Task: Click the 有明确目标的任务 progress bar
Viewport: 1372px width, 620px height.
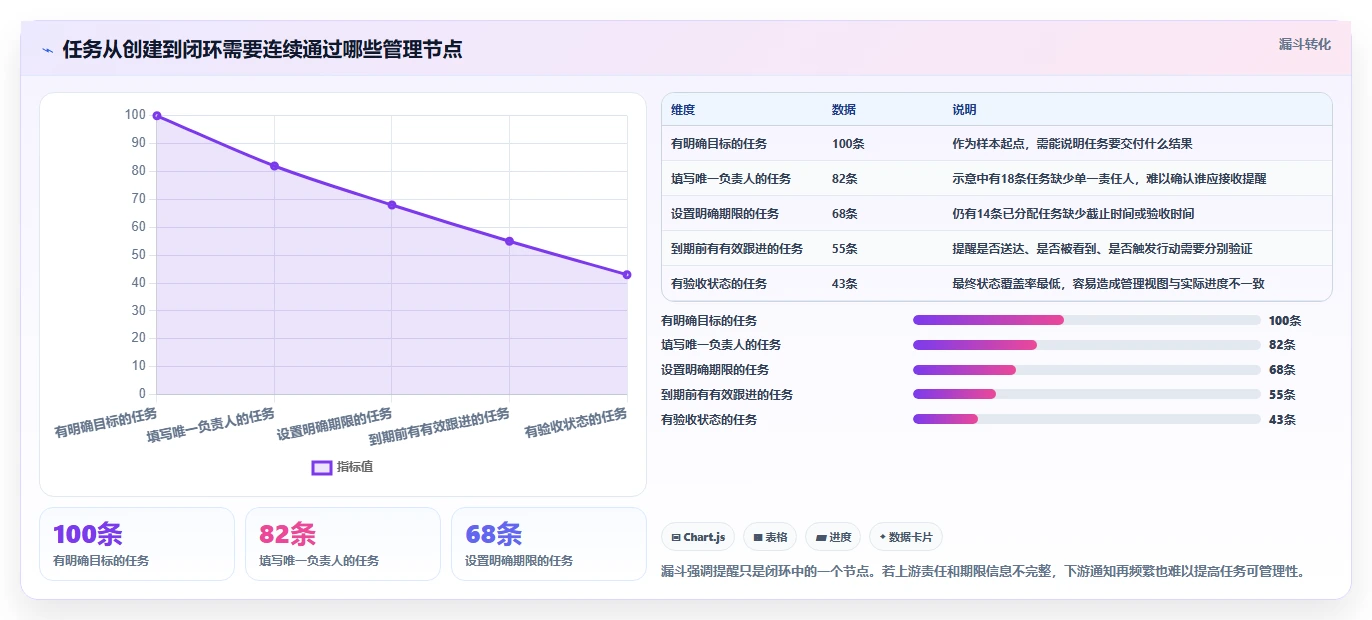Action: (1086, 320)
